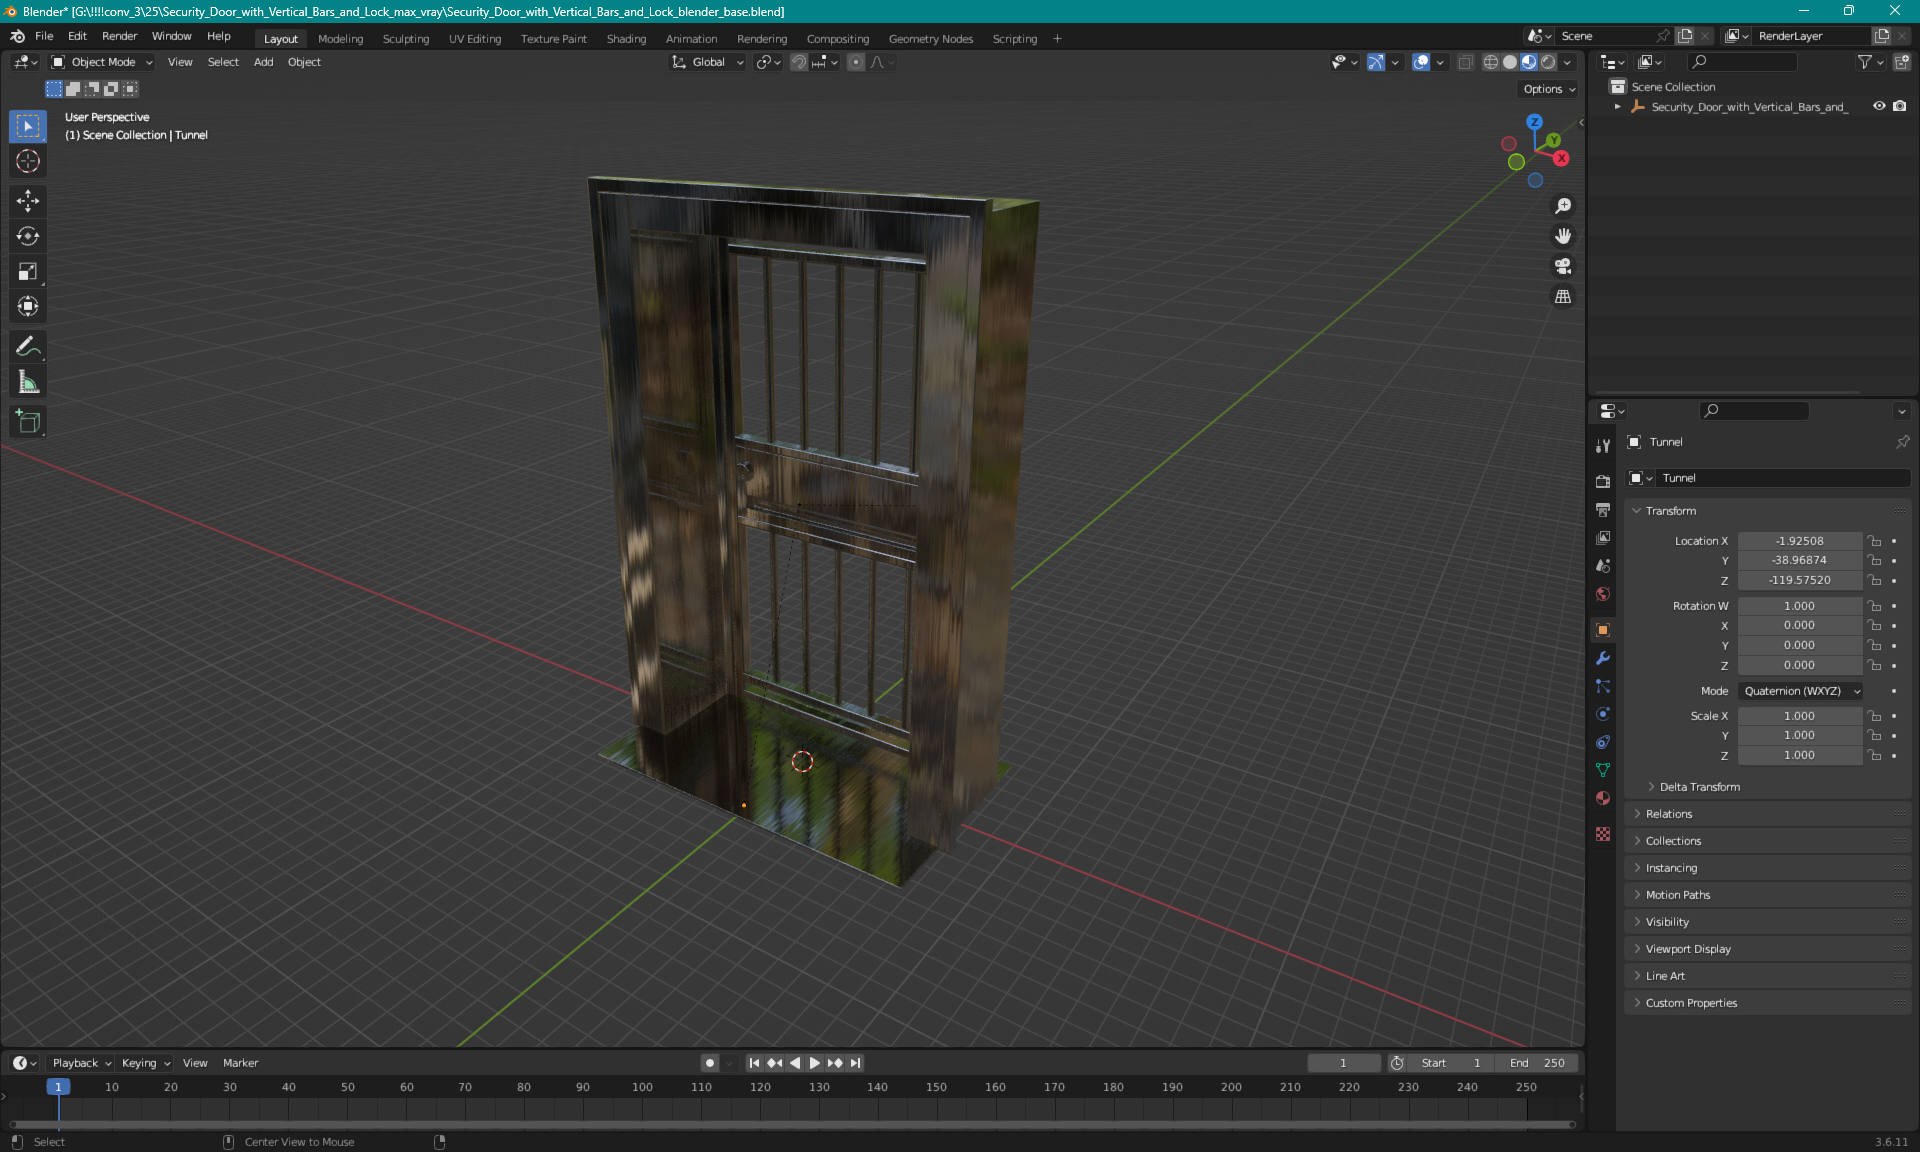
Task: Open the Render properties tab
Action: tap(1603, 481)
